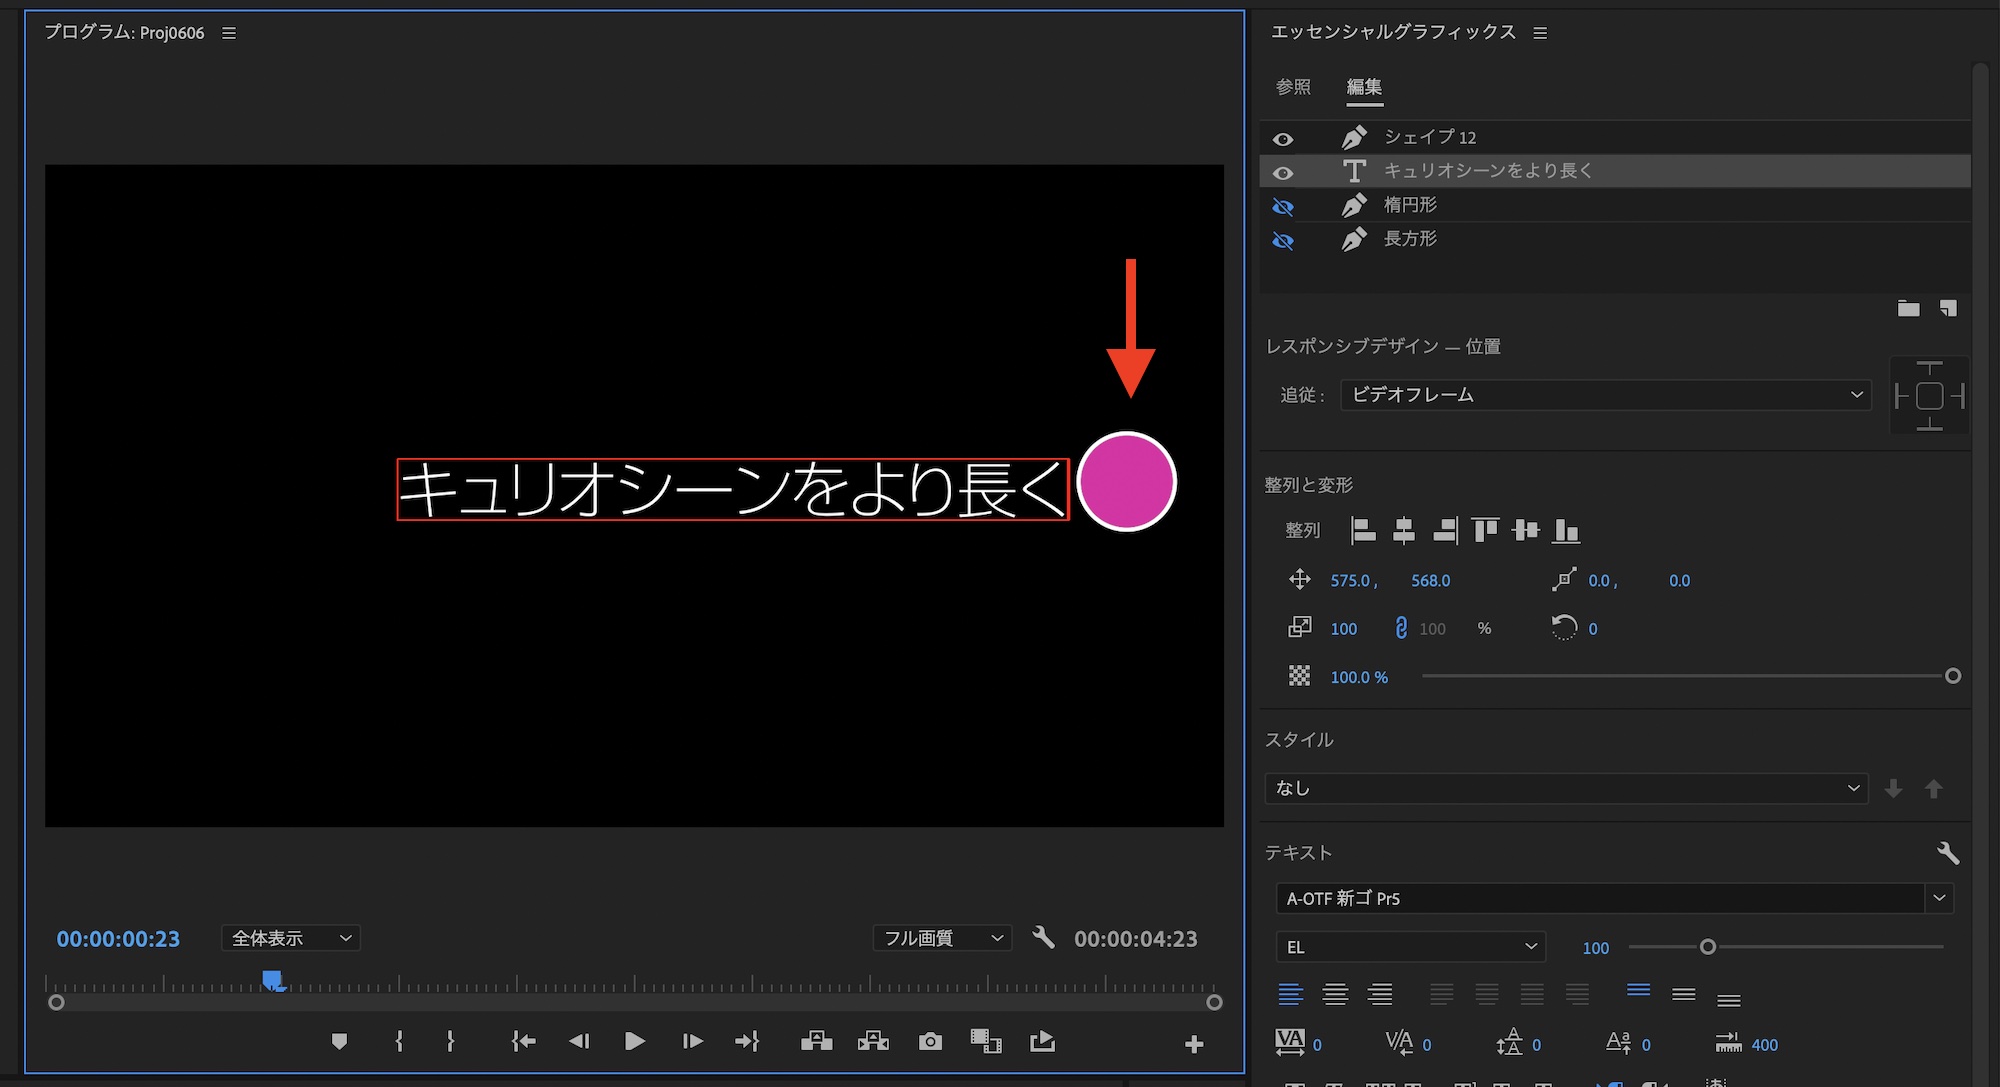This screenshot has height=1087, width=2000.
Task: Click the create group folder icon
Action: pyautogui.click(x=1908, y=308)
